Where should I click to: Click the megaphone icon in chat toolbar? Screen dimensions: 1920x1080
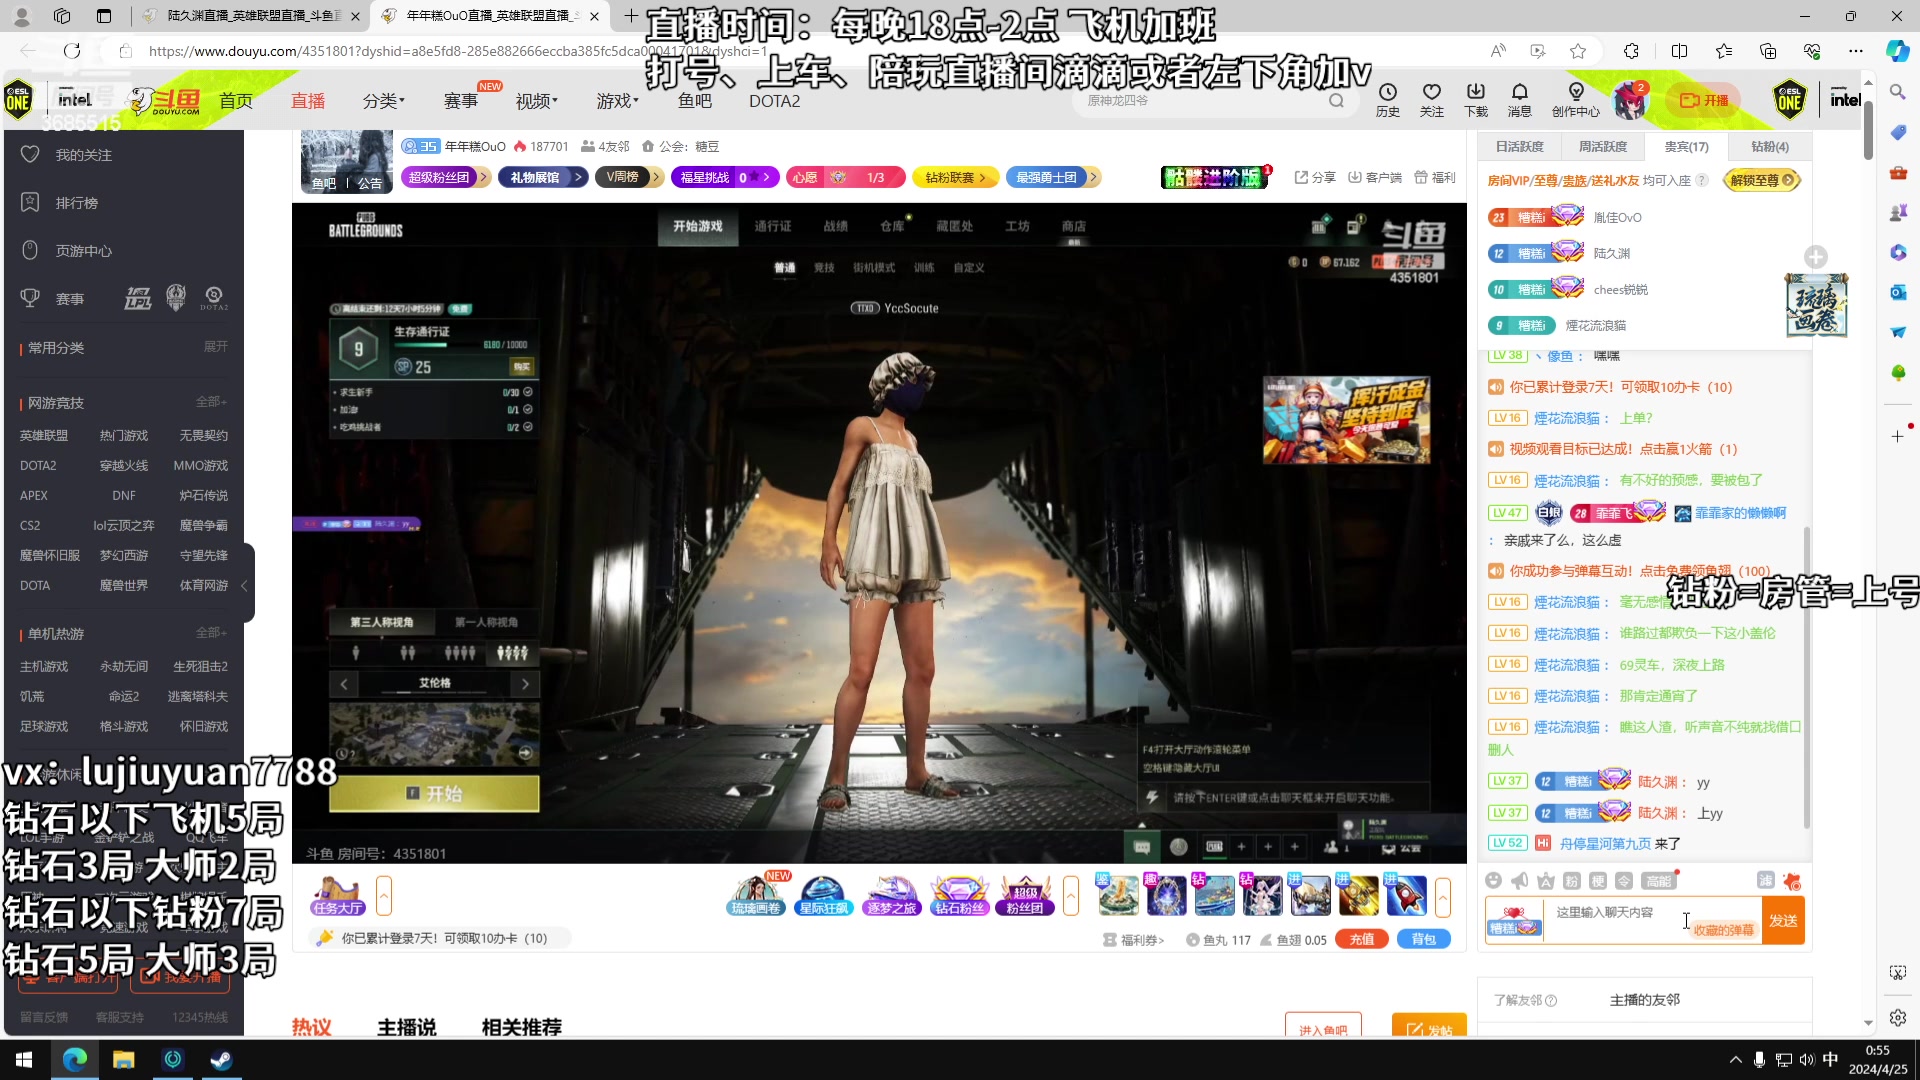[x=1520, y=880]
